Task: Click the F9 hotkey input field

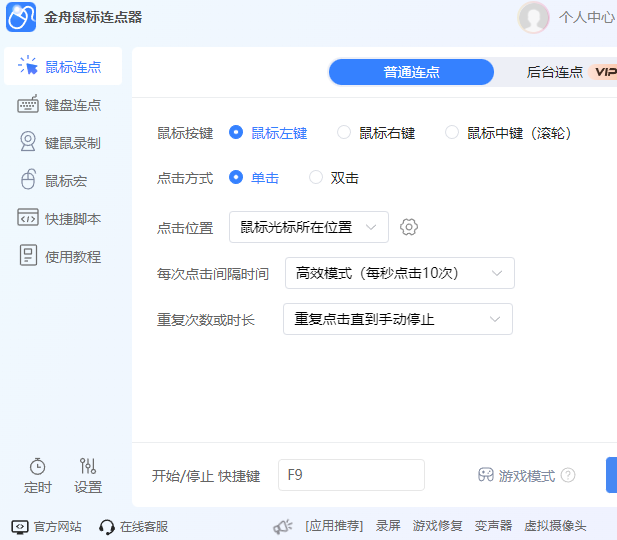Action: (x=350, y=475)
